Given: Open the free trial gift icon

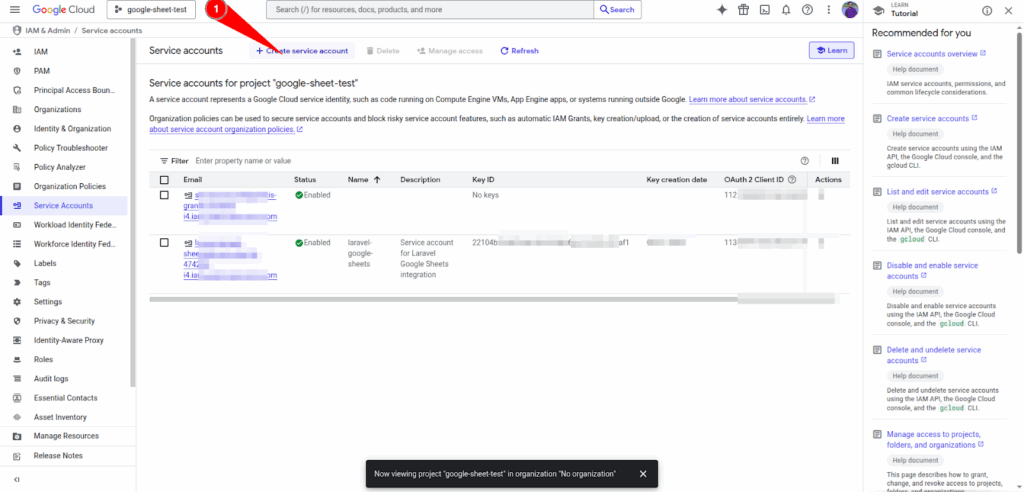Looking at the screenshot, I should (x=743, y=10).
